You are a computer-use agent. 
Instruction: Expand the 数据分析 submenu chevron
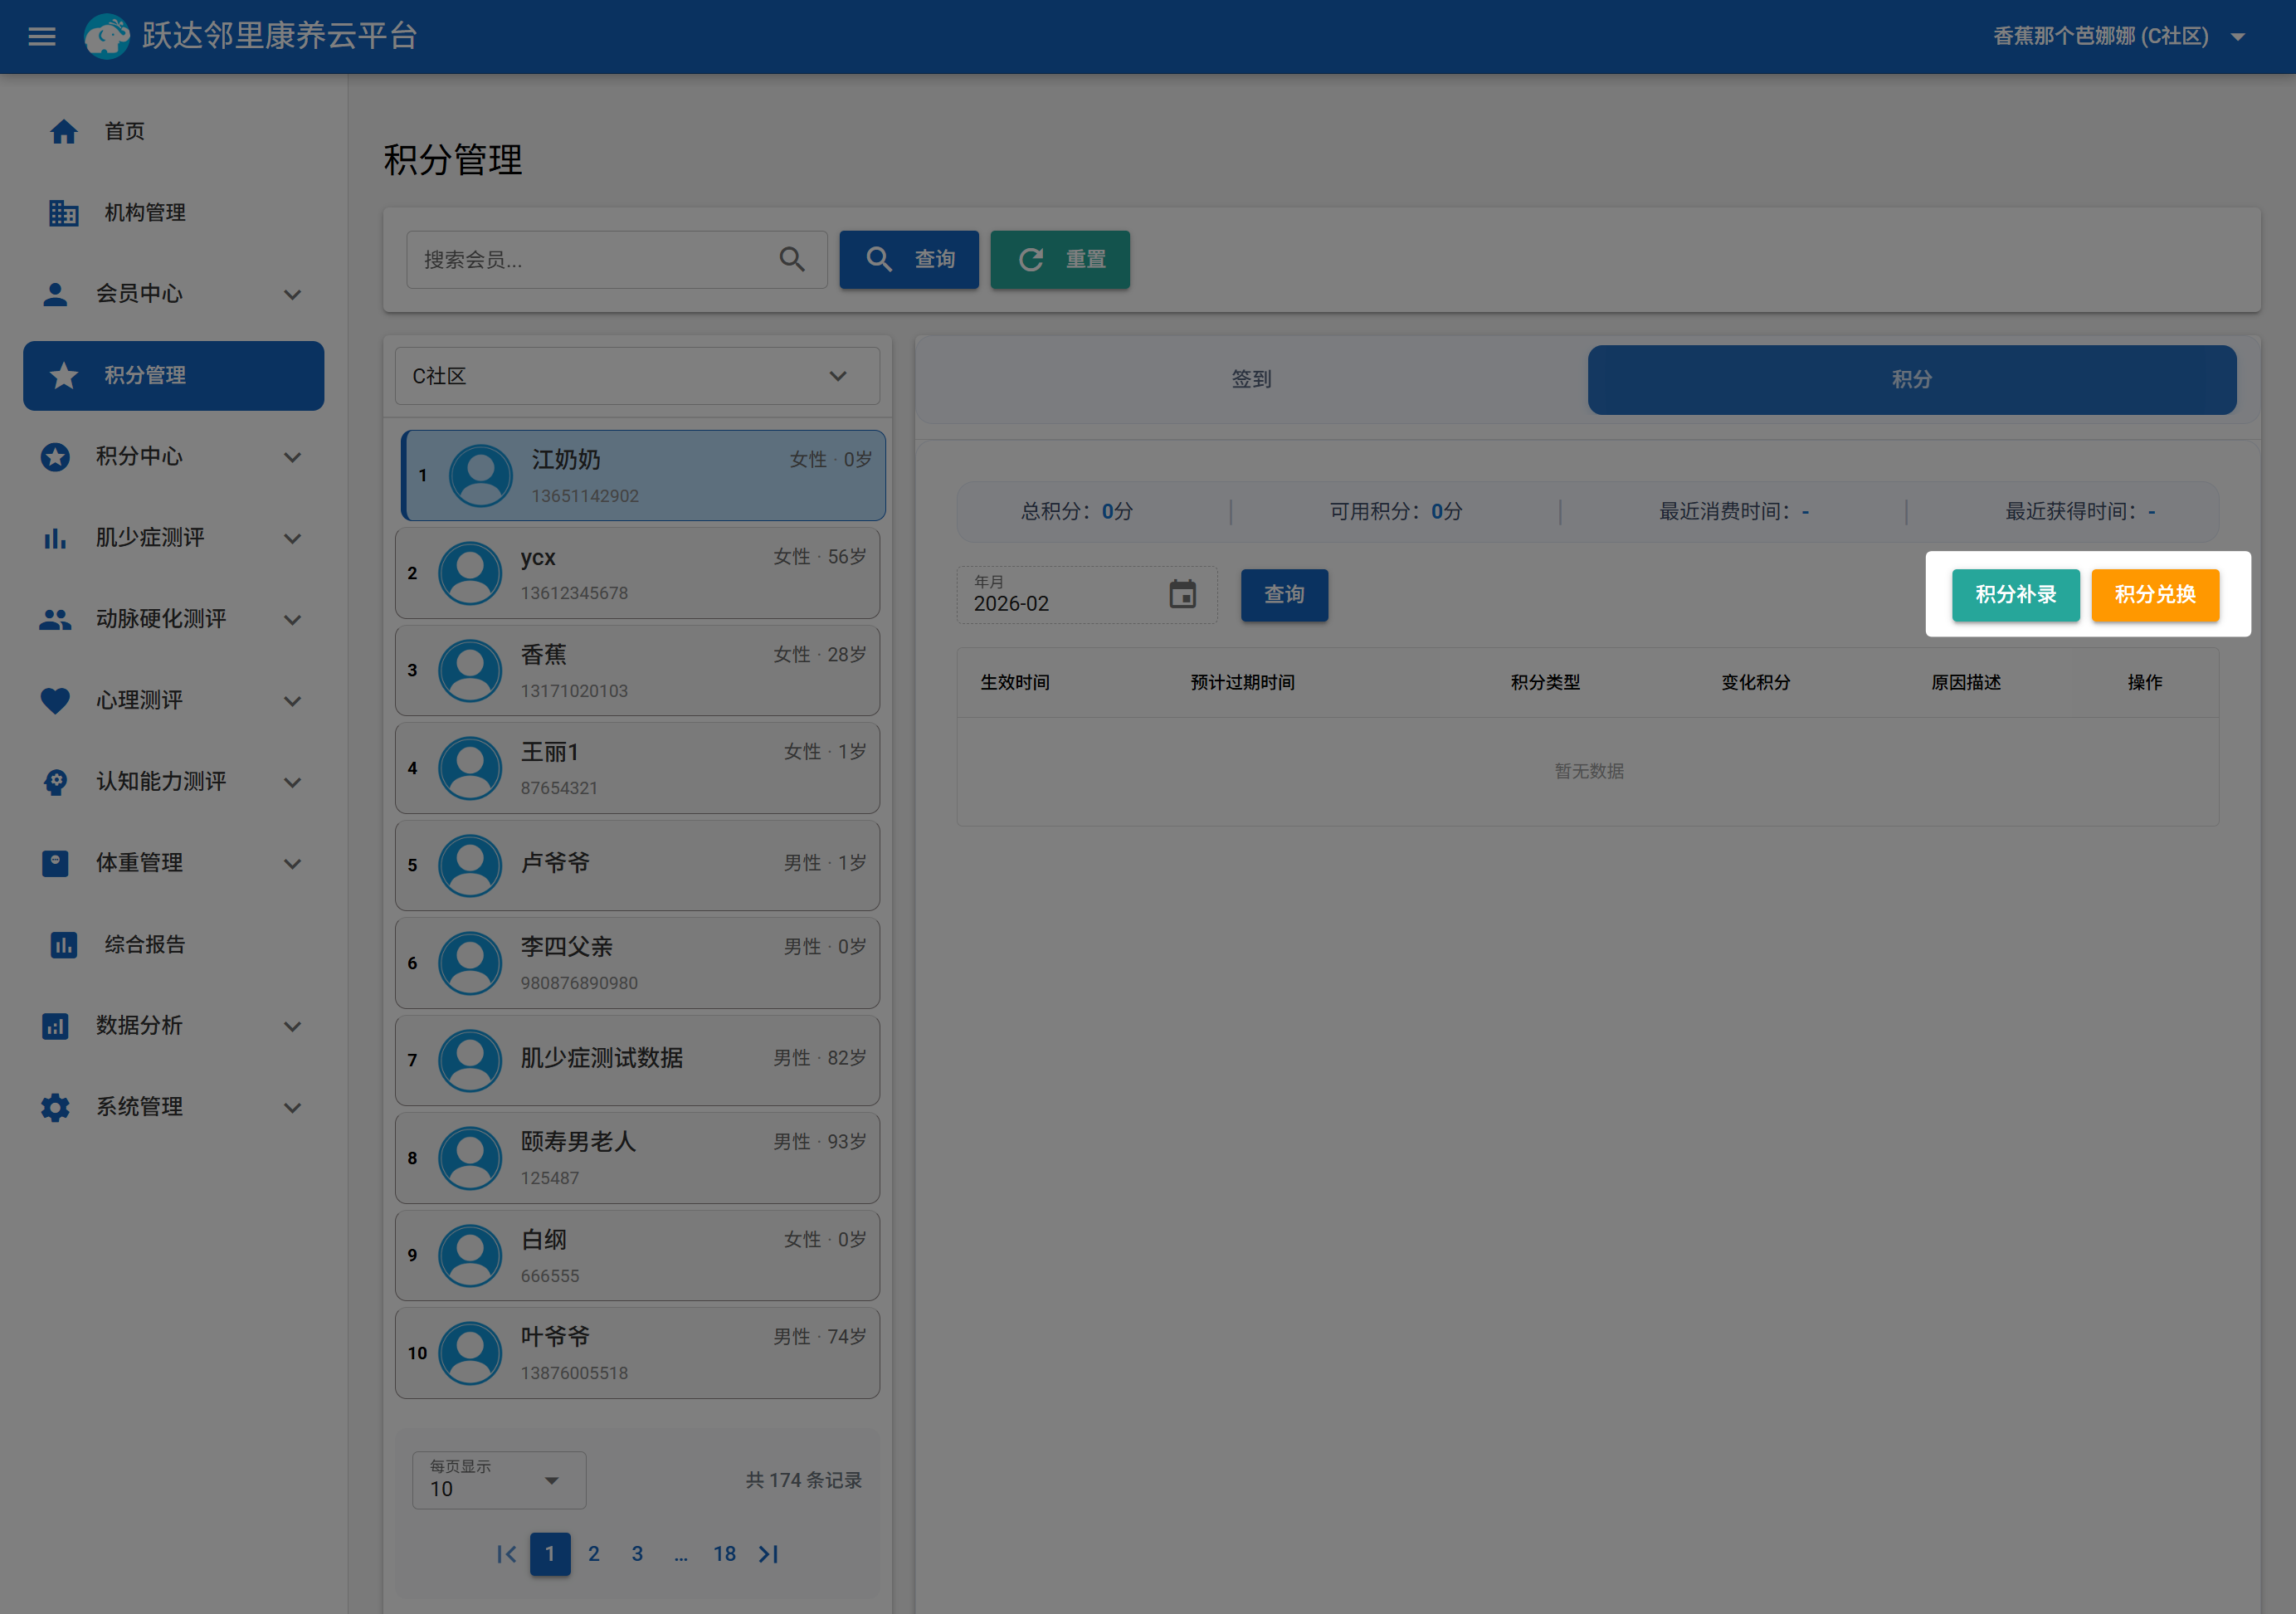pyautogui.click(x=292, y=1026)
